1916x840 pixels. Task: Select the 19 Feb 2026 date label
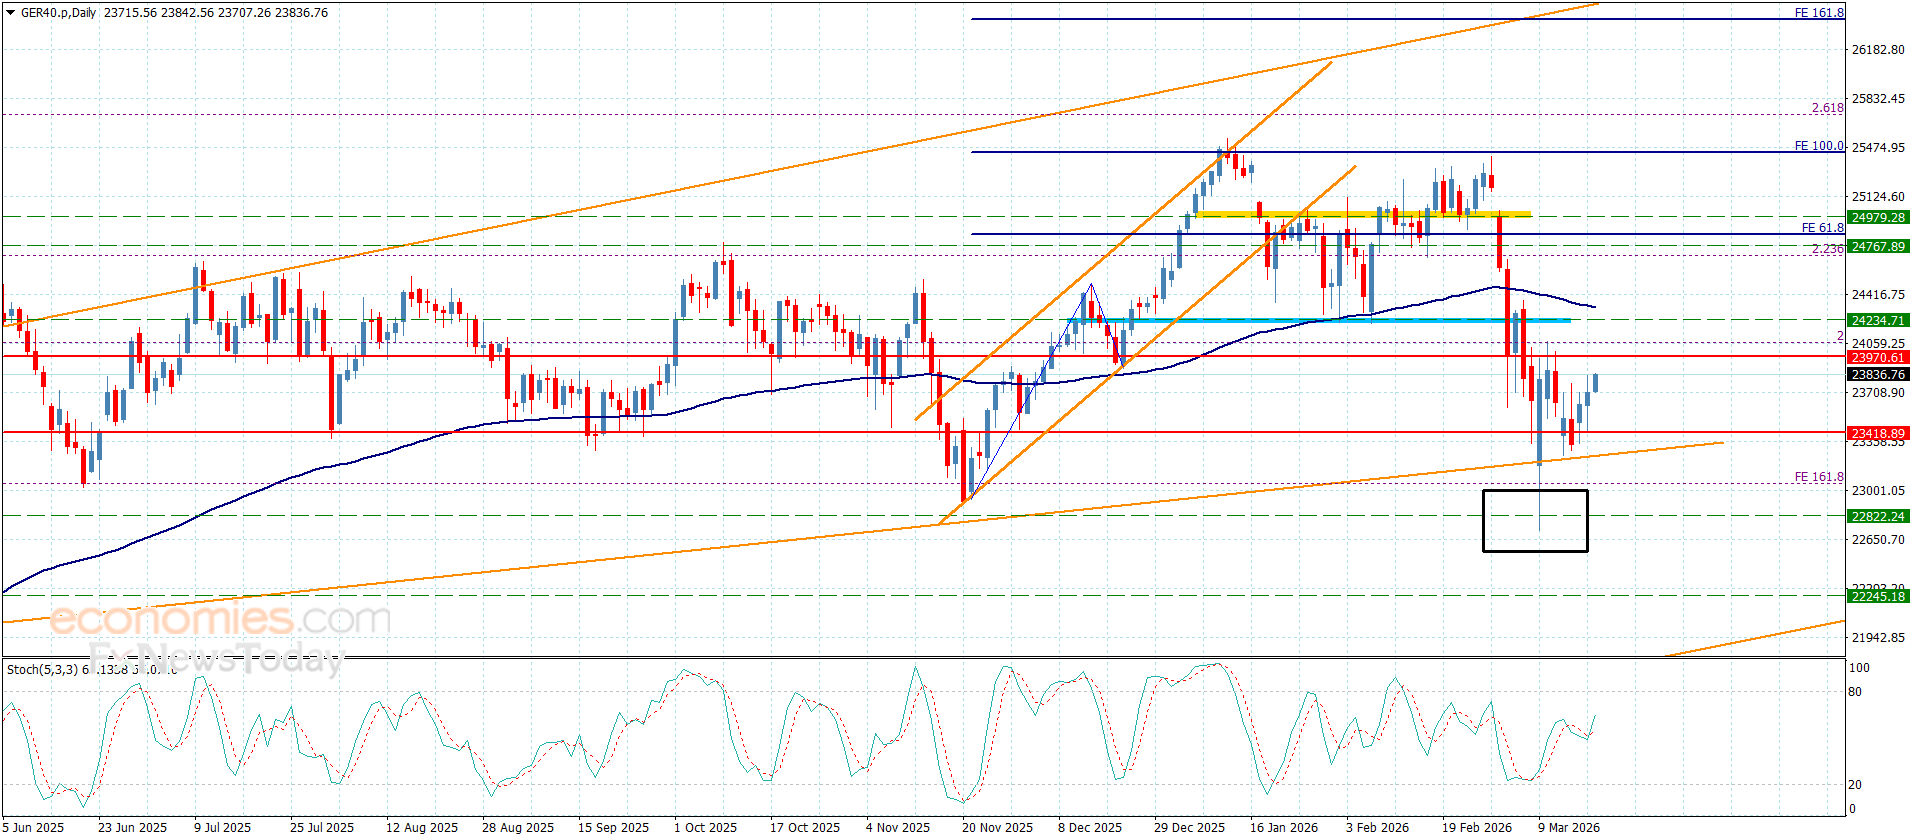pyautogui.click(x=1476, y=828)
